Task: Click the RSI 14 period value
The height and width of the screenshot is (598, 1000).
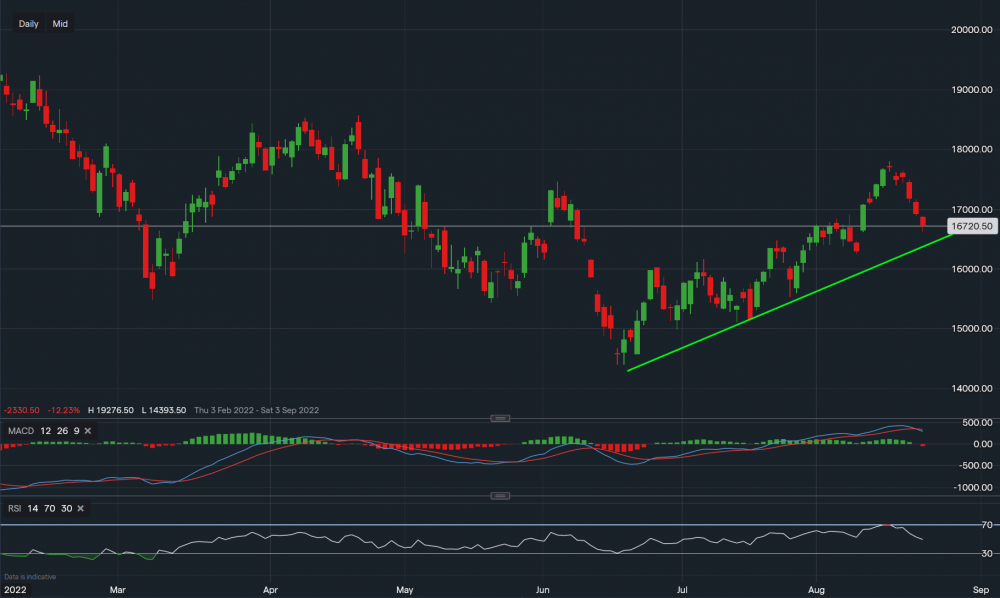Action: point(32,509)
